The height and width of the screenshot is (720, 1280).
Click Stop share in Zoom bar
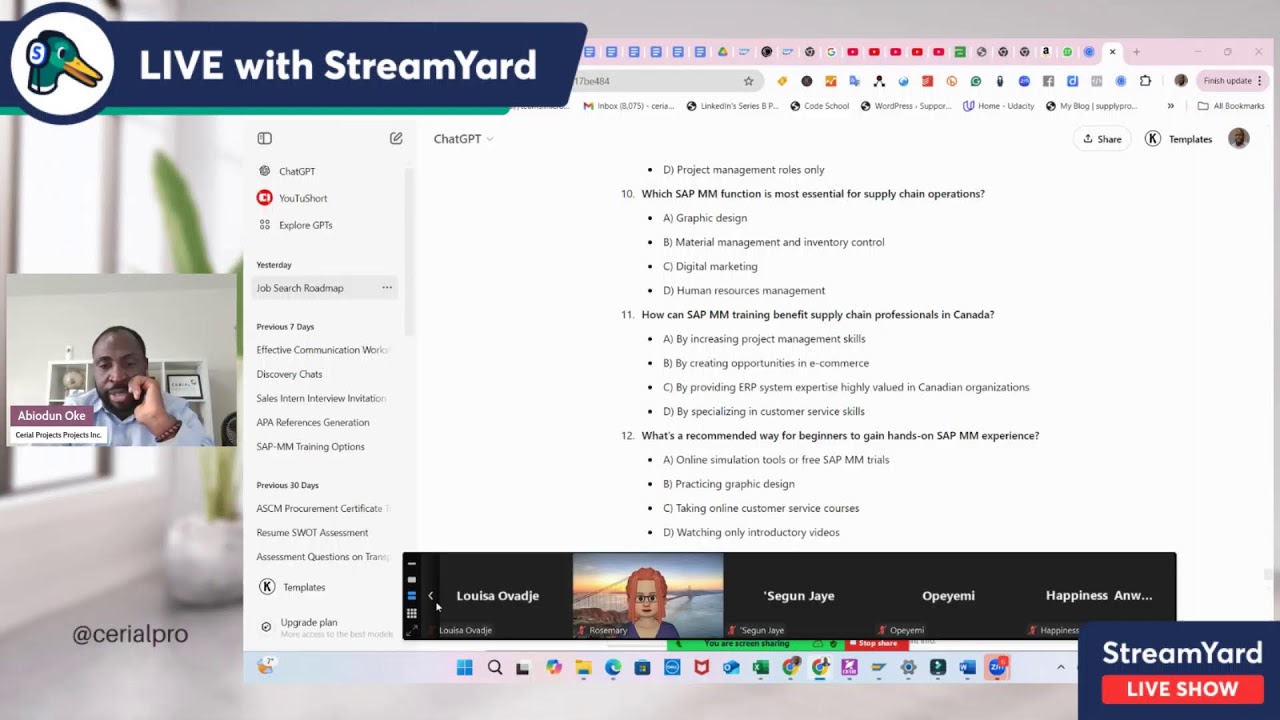(877, 643)
